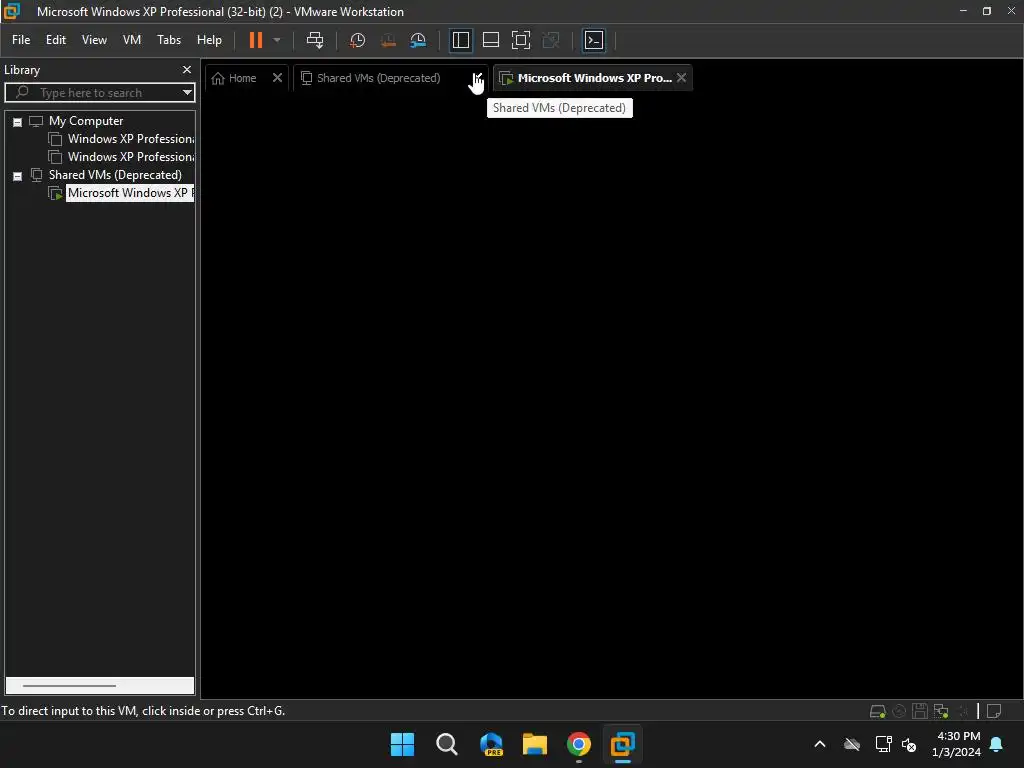The width and height of the screenshot is (1024, 768).
Task: Open the power options dropdown arrow
Action: coord(277,40)
